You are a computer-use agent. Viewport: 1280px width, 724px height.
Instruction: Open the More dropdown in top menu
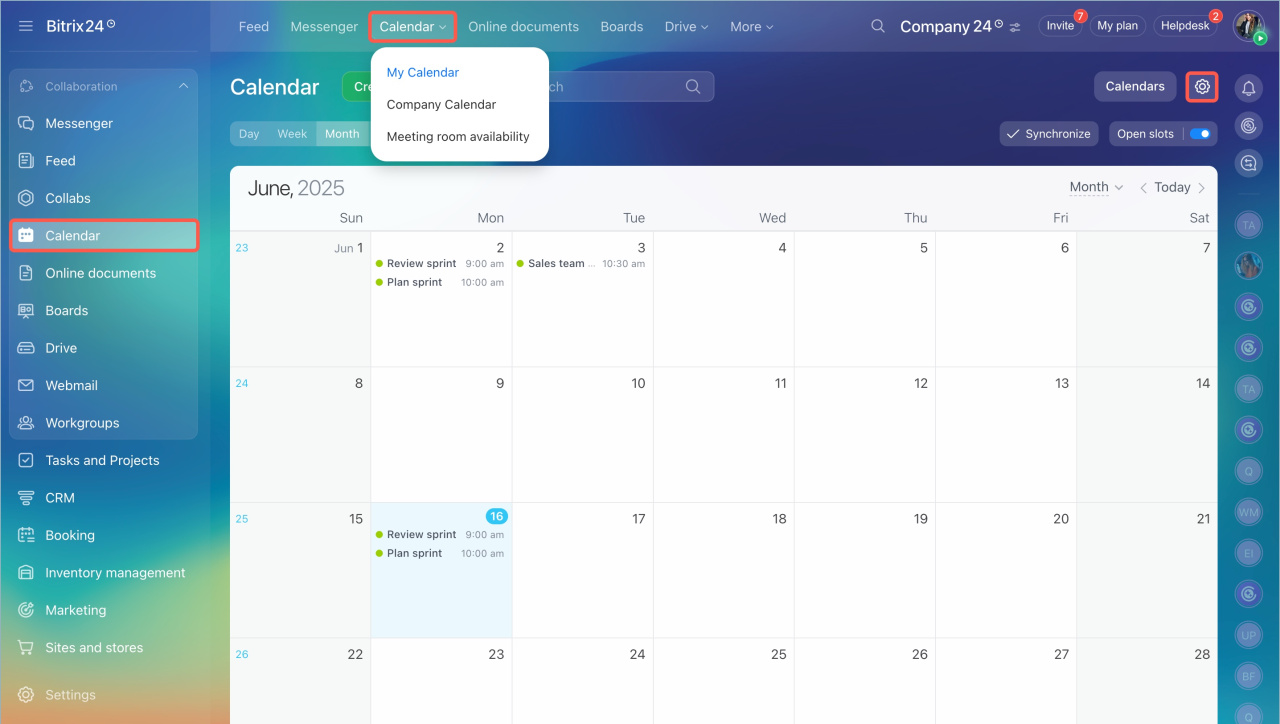coord(751,26)
